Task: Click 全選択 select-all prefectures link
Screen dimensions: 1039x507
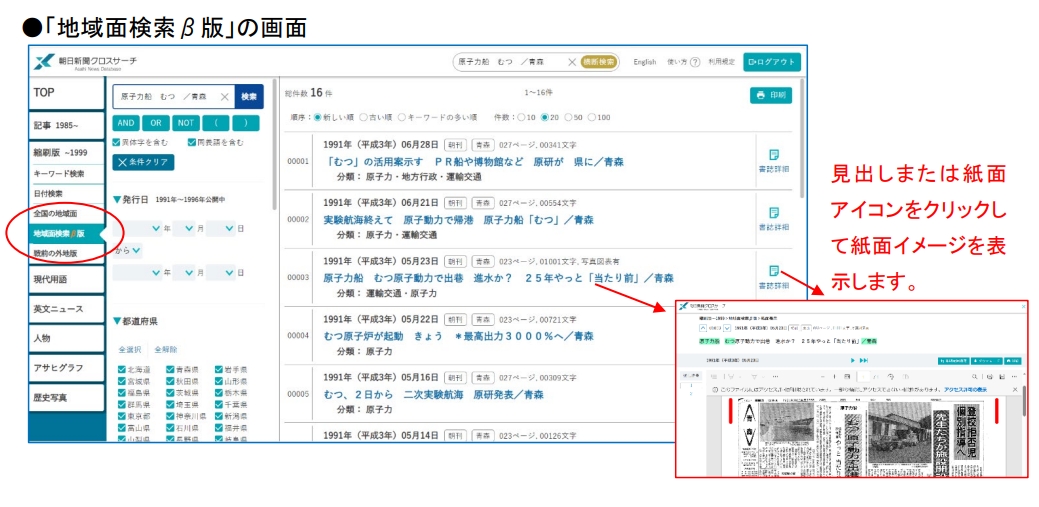Action: (130, 349)
